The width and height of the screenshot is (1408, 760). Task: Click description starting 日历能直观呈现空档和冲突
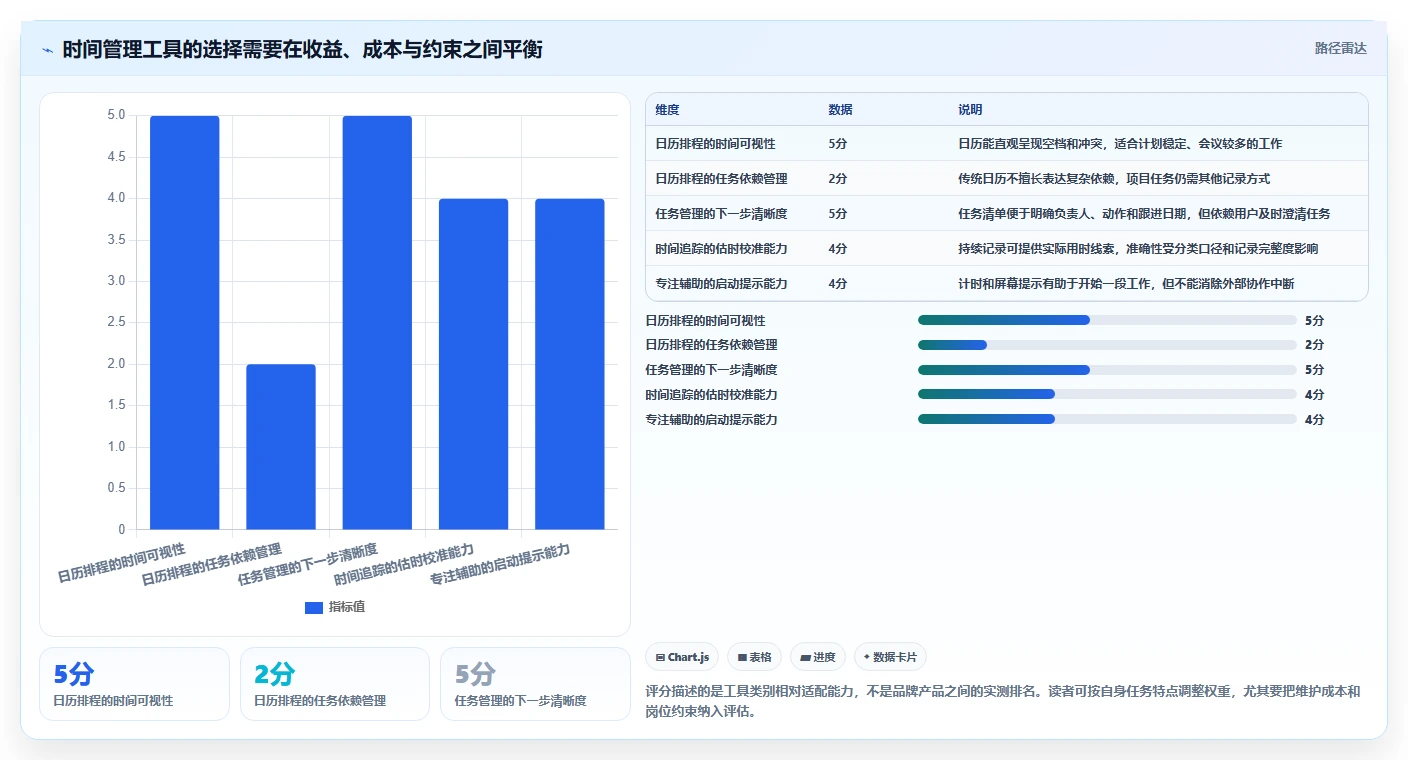point(1120,144)
